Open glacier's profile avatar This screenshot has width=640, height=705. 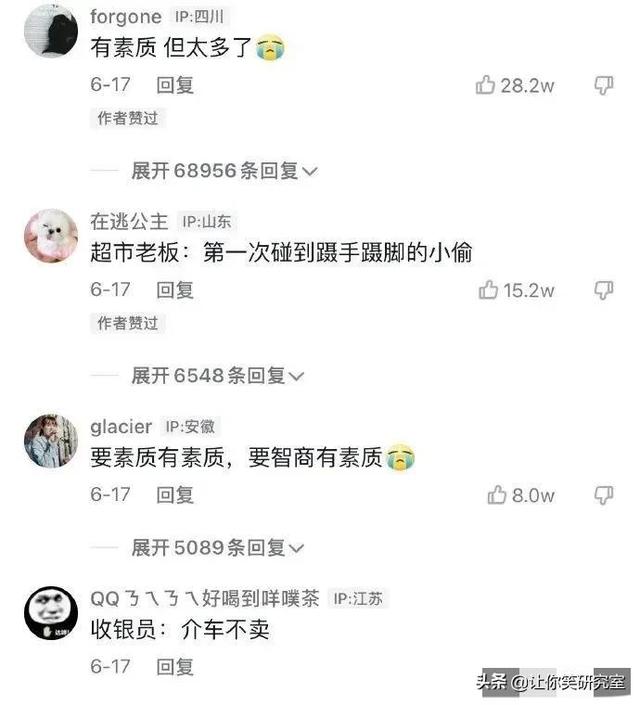(51, 441)
